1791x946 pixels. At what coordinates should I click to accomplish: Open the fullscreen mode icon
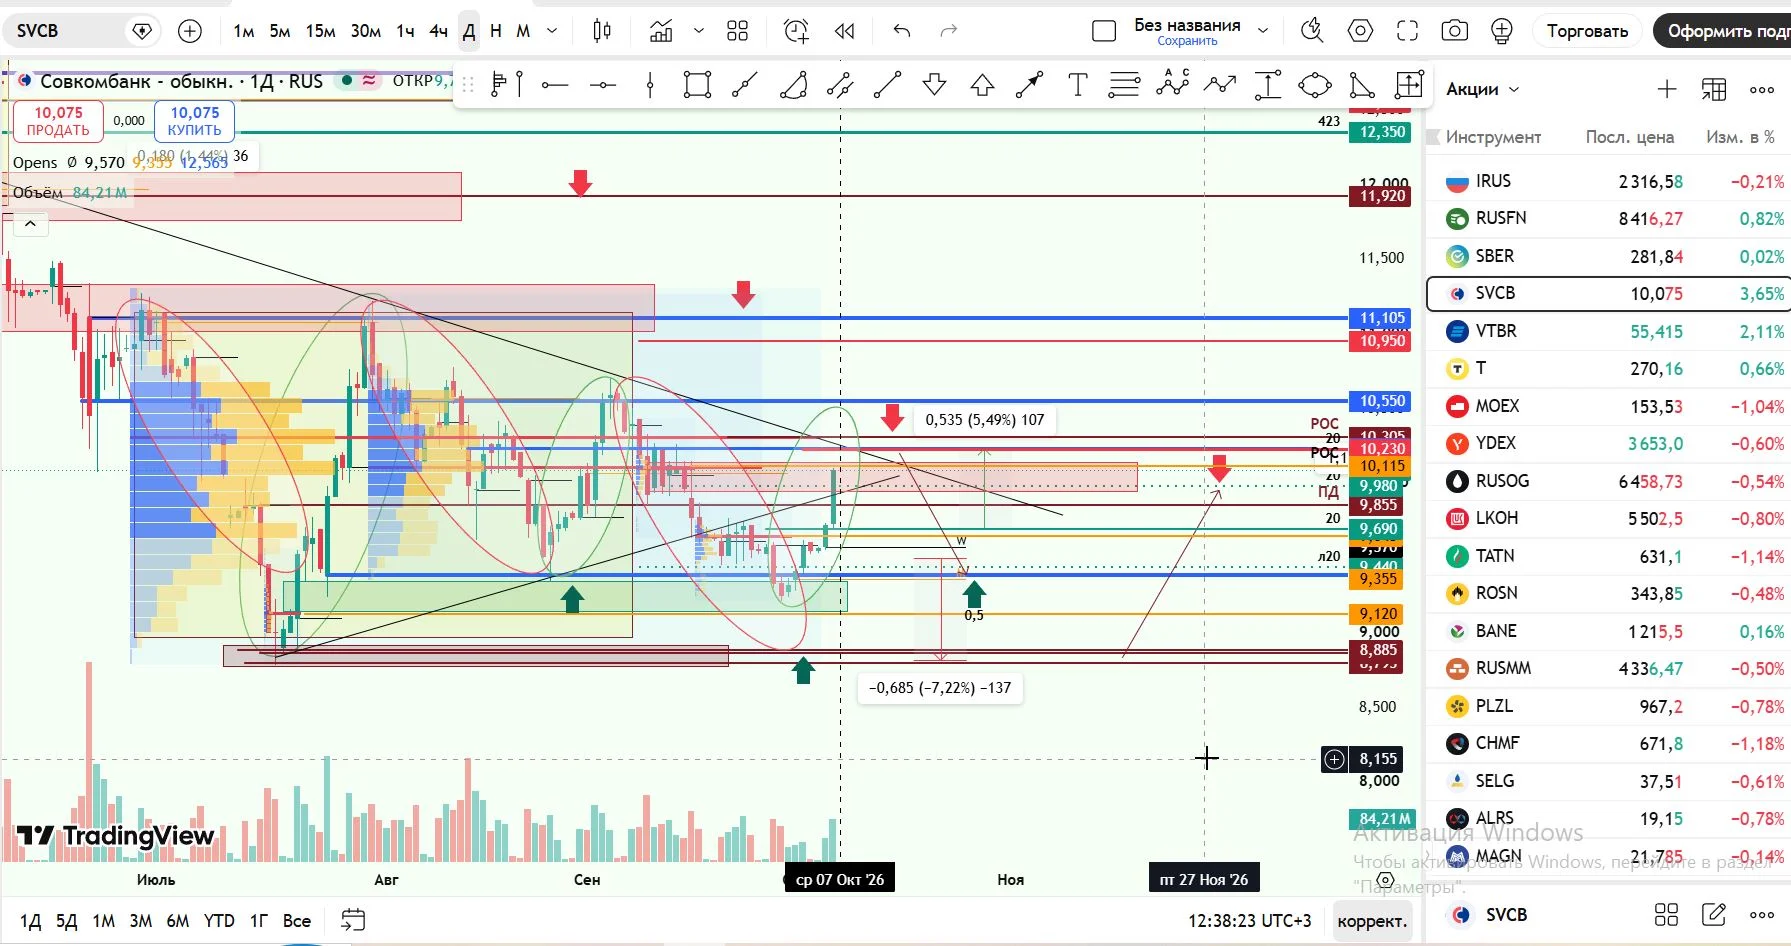coord(1407,31)
